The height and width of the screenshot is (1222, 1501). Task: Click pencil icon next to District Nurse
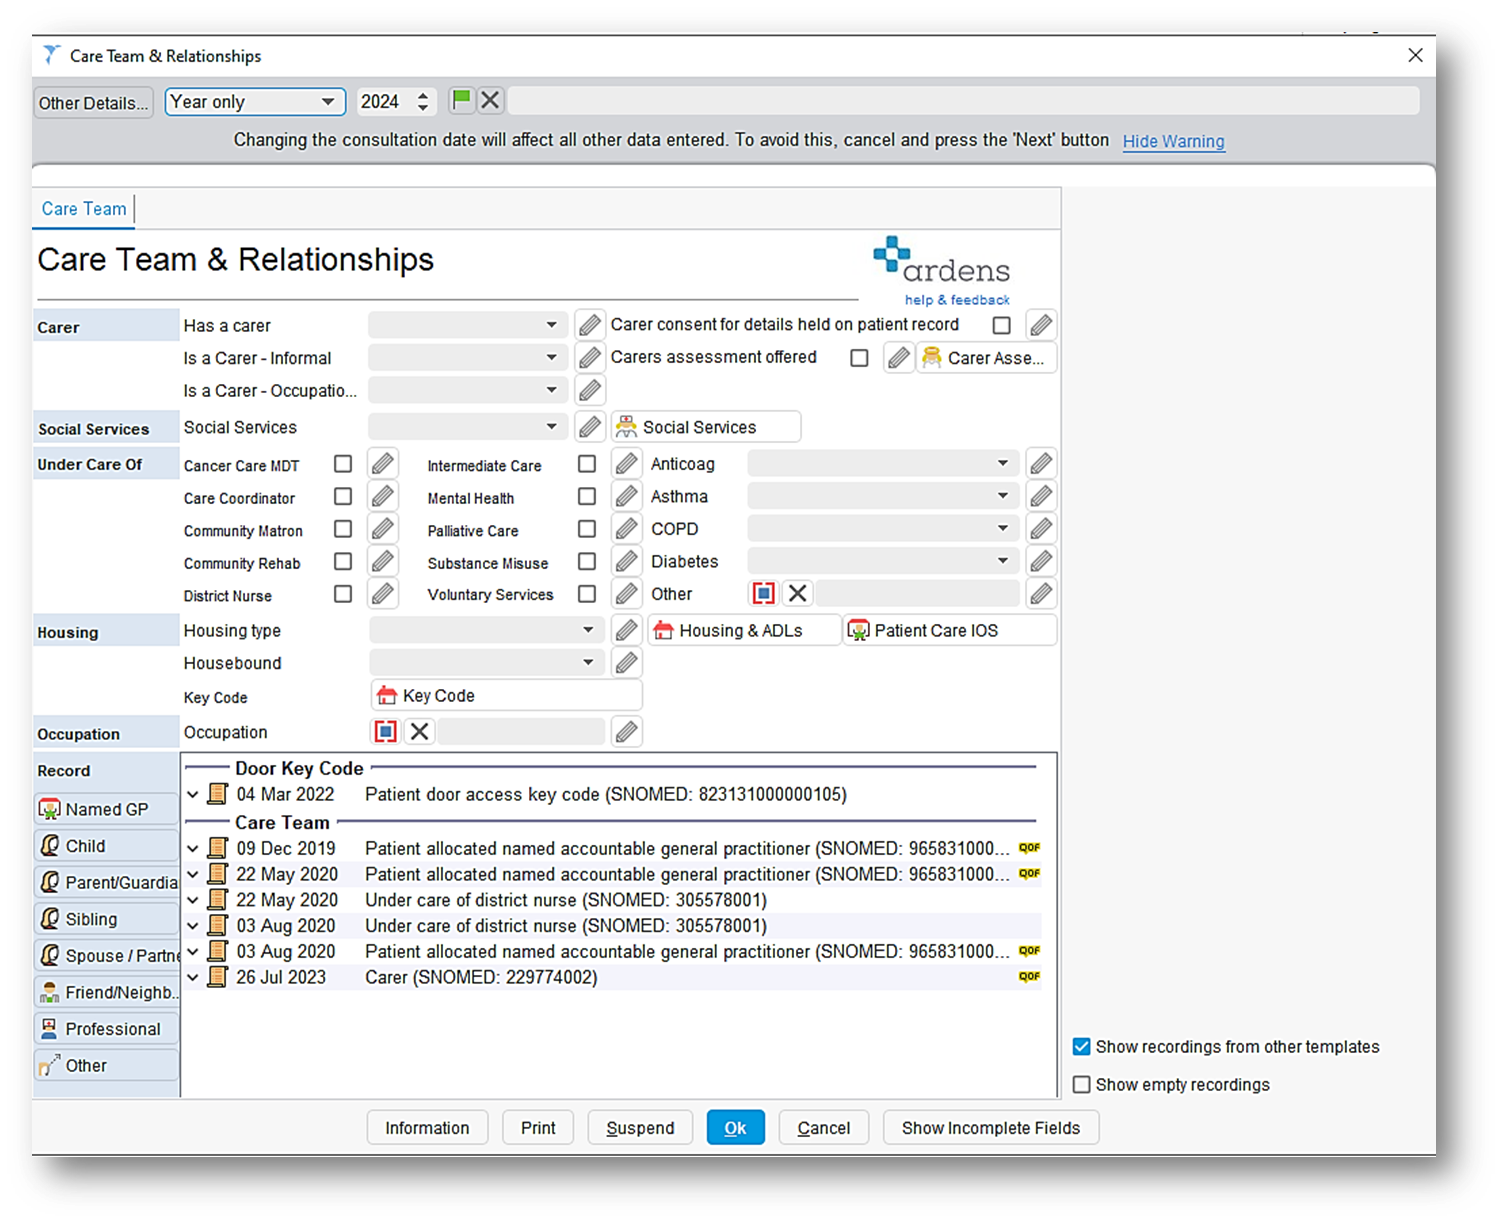tap(382, 594)
